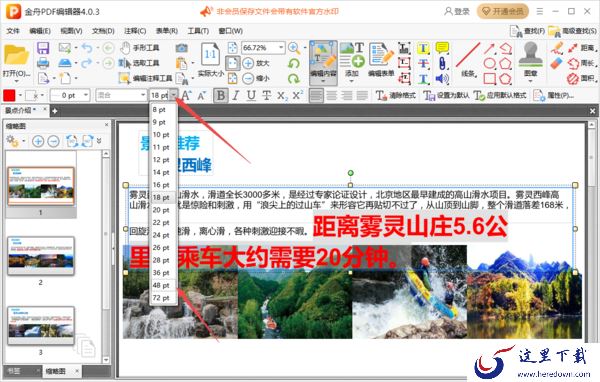Select the Area (面积) measuring tool
The height and width of the screenshot is (382, 600).
coord(582,78)
